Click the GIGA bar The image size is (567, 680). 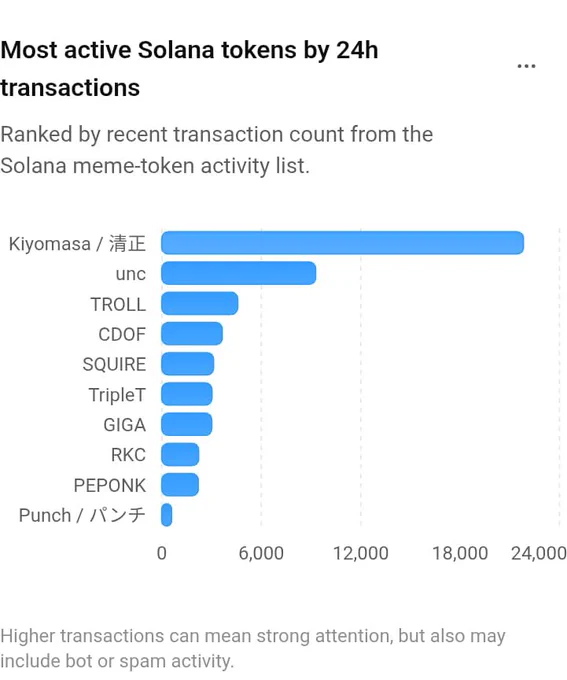(187, 424)
